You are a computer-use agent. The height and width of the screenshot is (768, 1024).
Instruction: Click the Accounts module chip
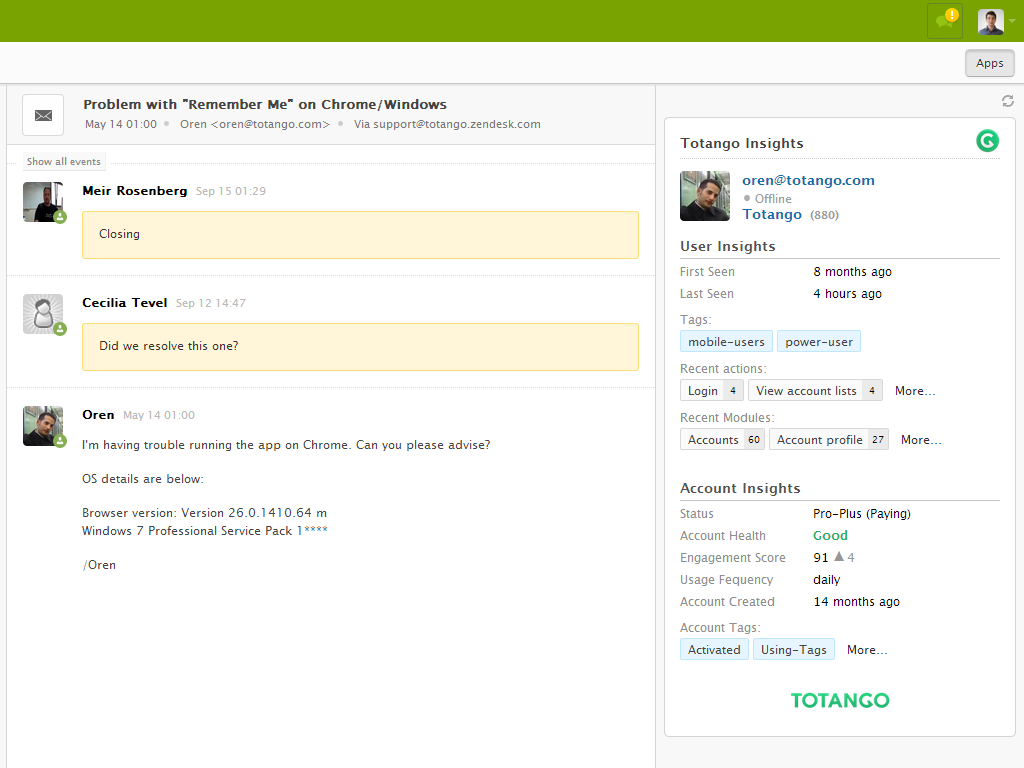[x=722, y=440]
